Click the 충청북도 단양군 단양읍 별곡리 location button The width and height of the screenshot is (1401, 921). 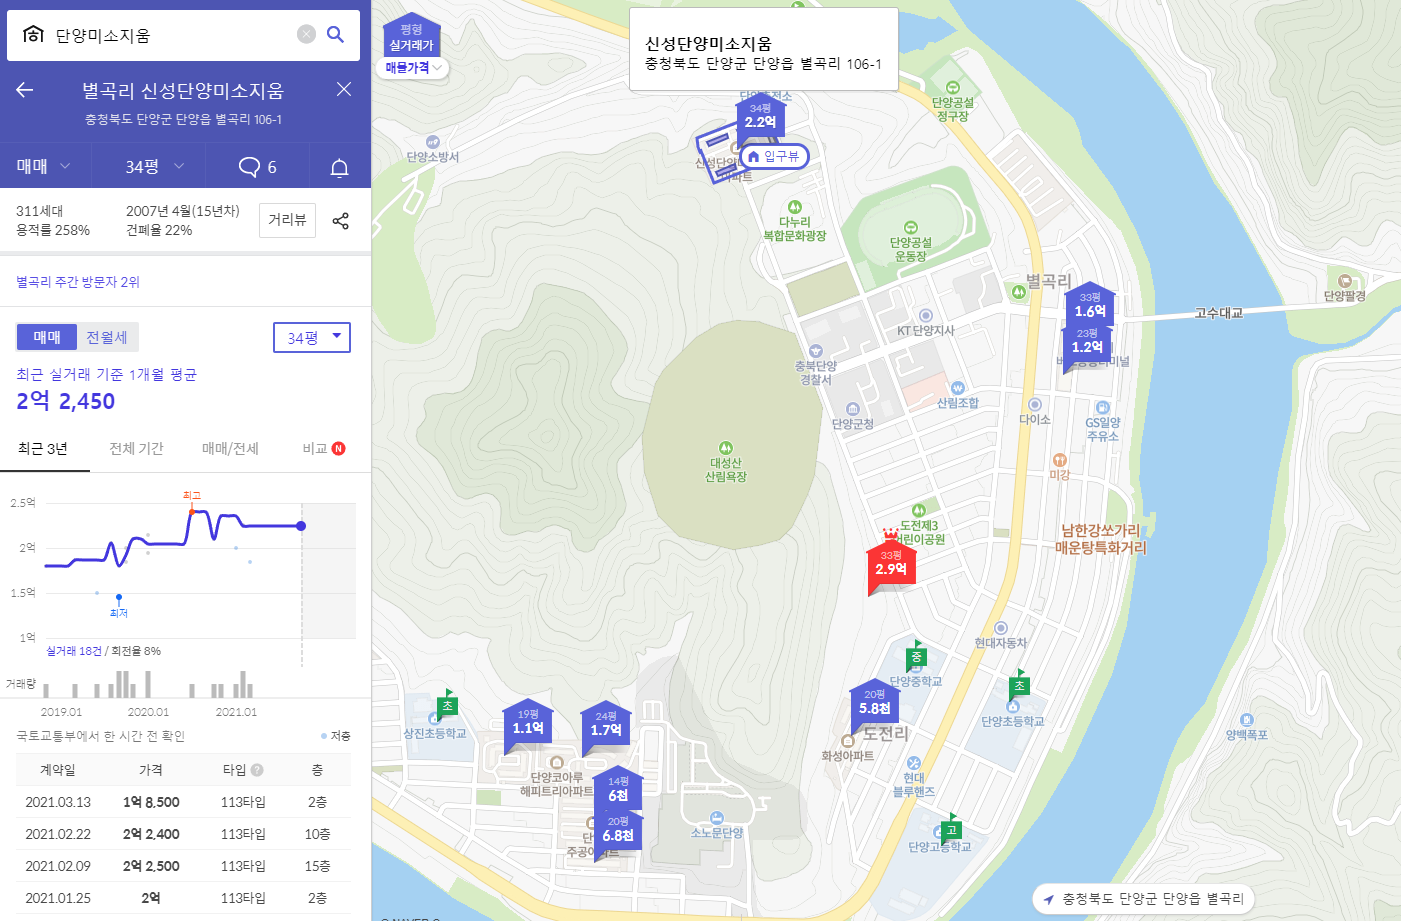point(1143,898)
